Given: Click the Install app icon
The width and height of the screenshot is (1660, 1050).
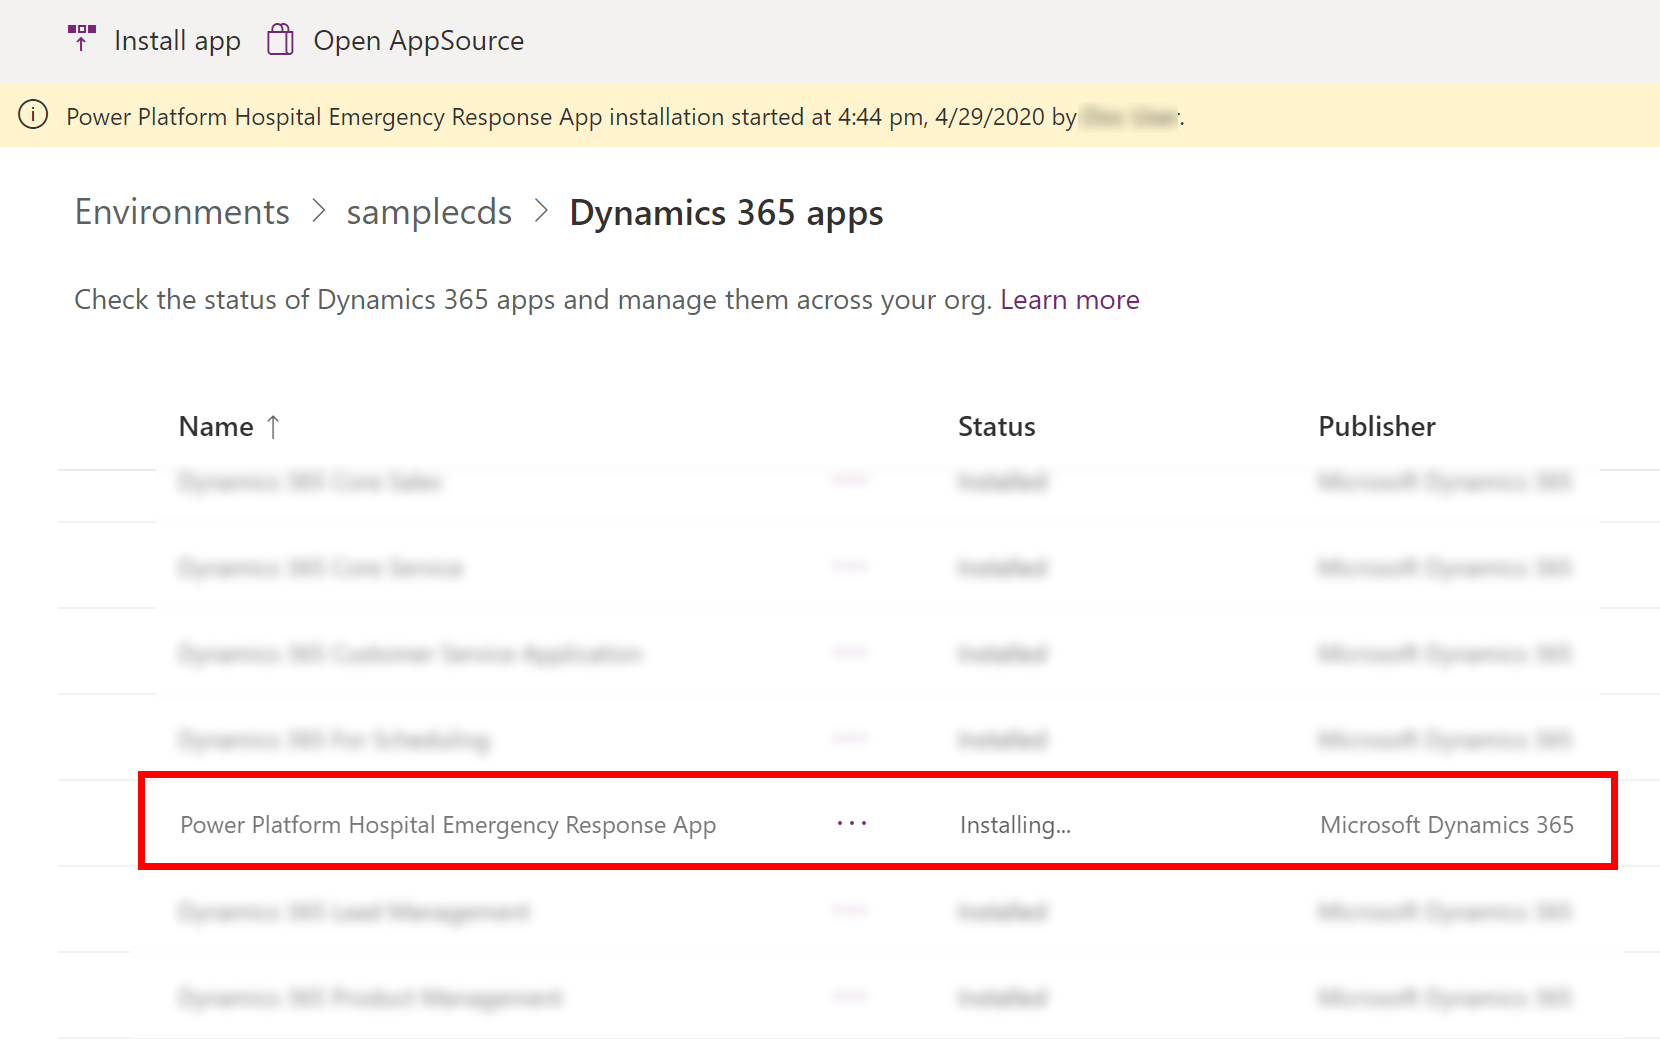Looking at the screenshot, I should 82,39.
